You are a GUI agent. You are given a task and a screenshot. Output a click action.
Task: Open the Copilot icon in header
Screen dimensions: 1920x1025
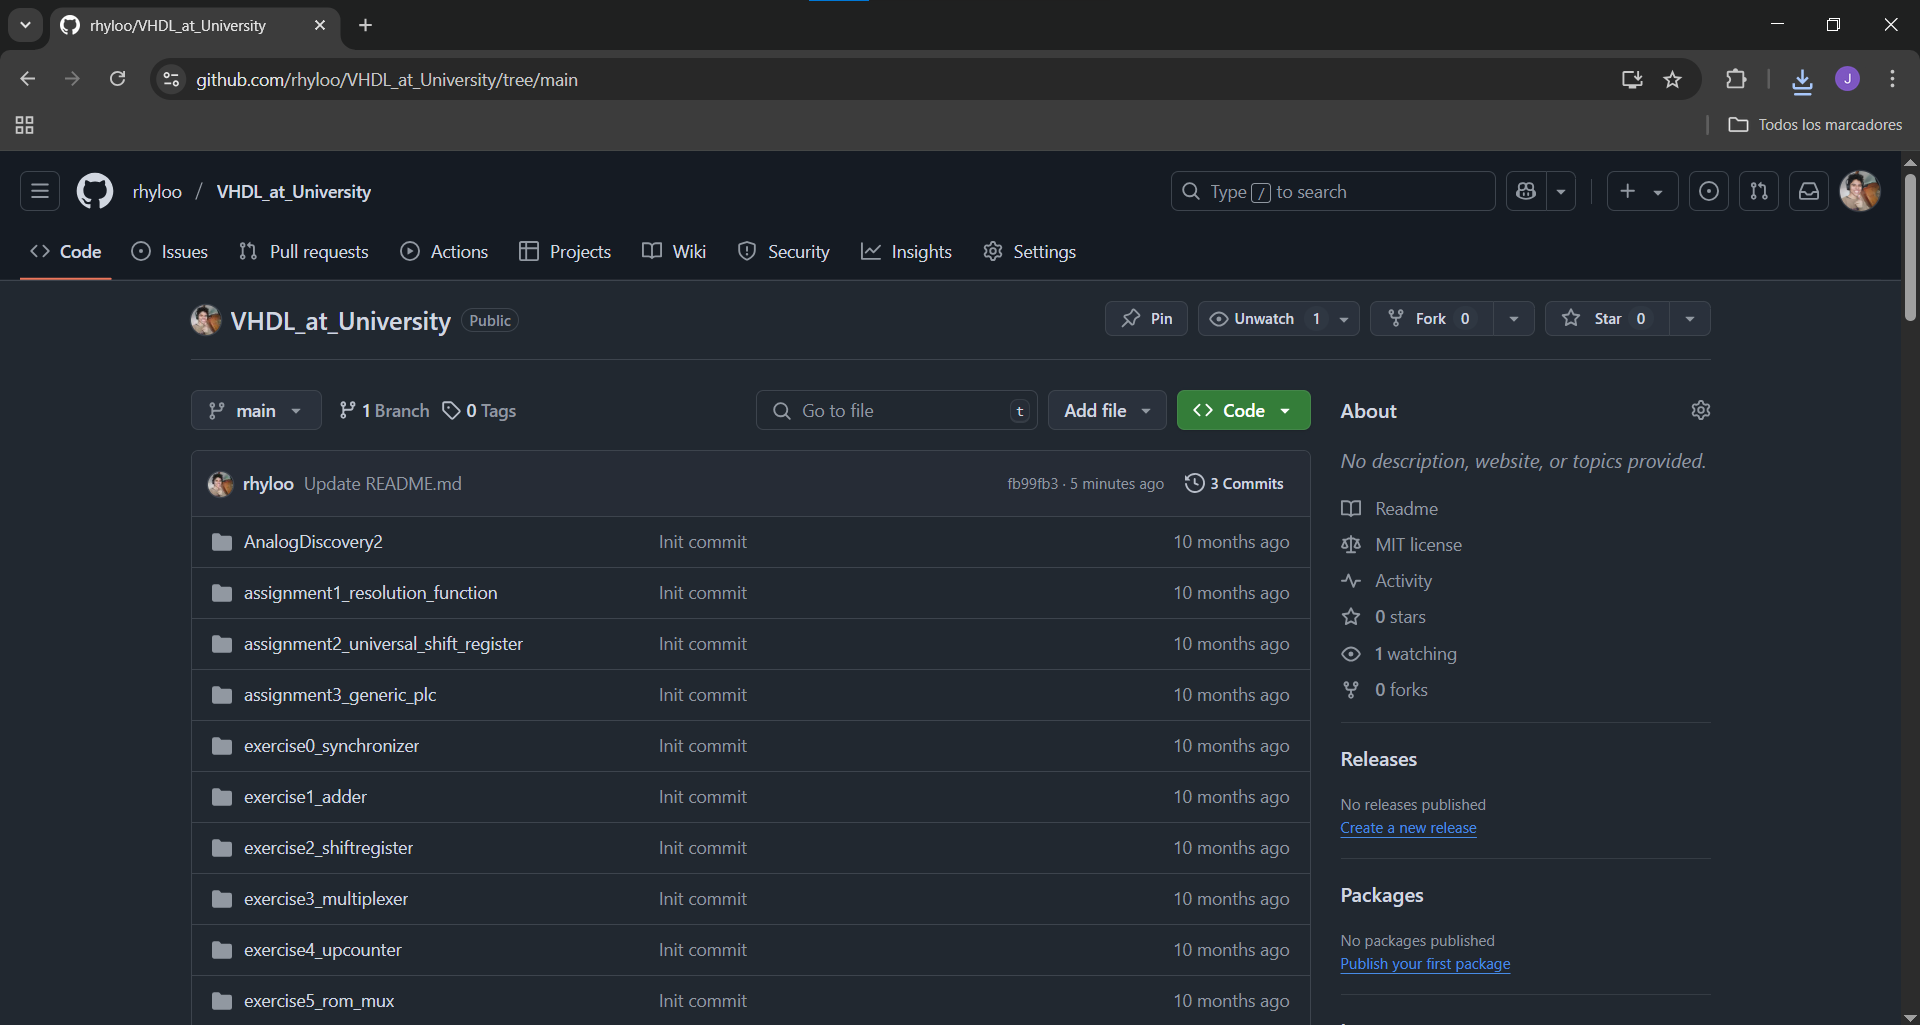pos(1526,191)
